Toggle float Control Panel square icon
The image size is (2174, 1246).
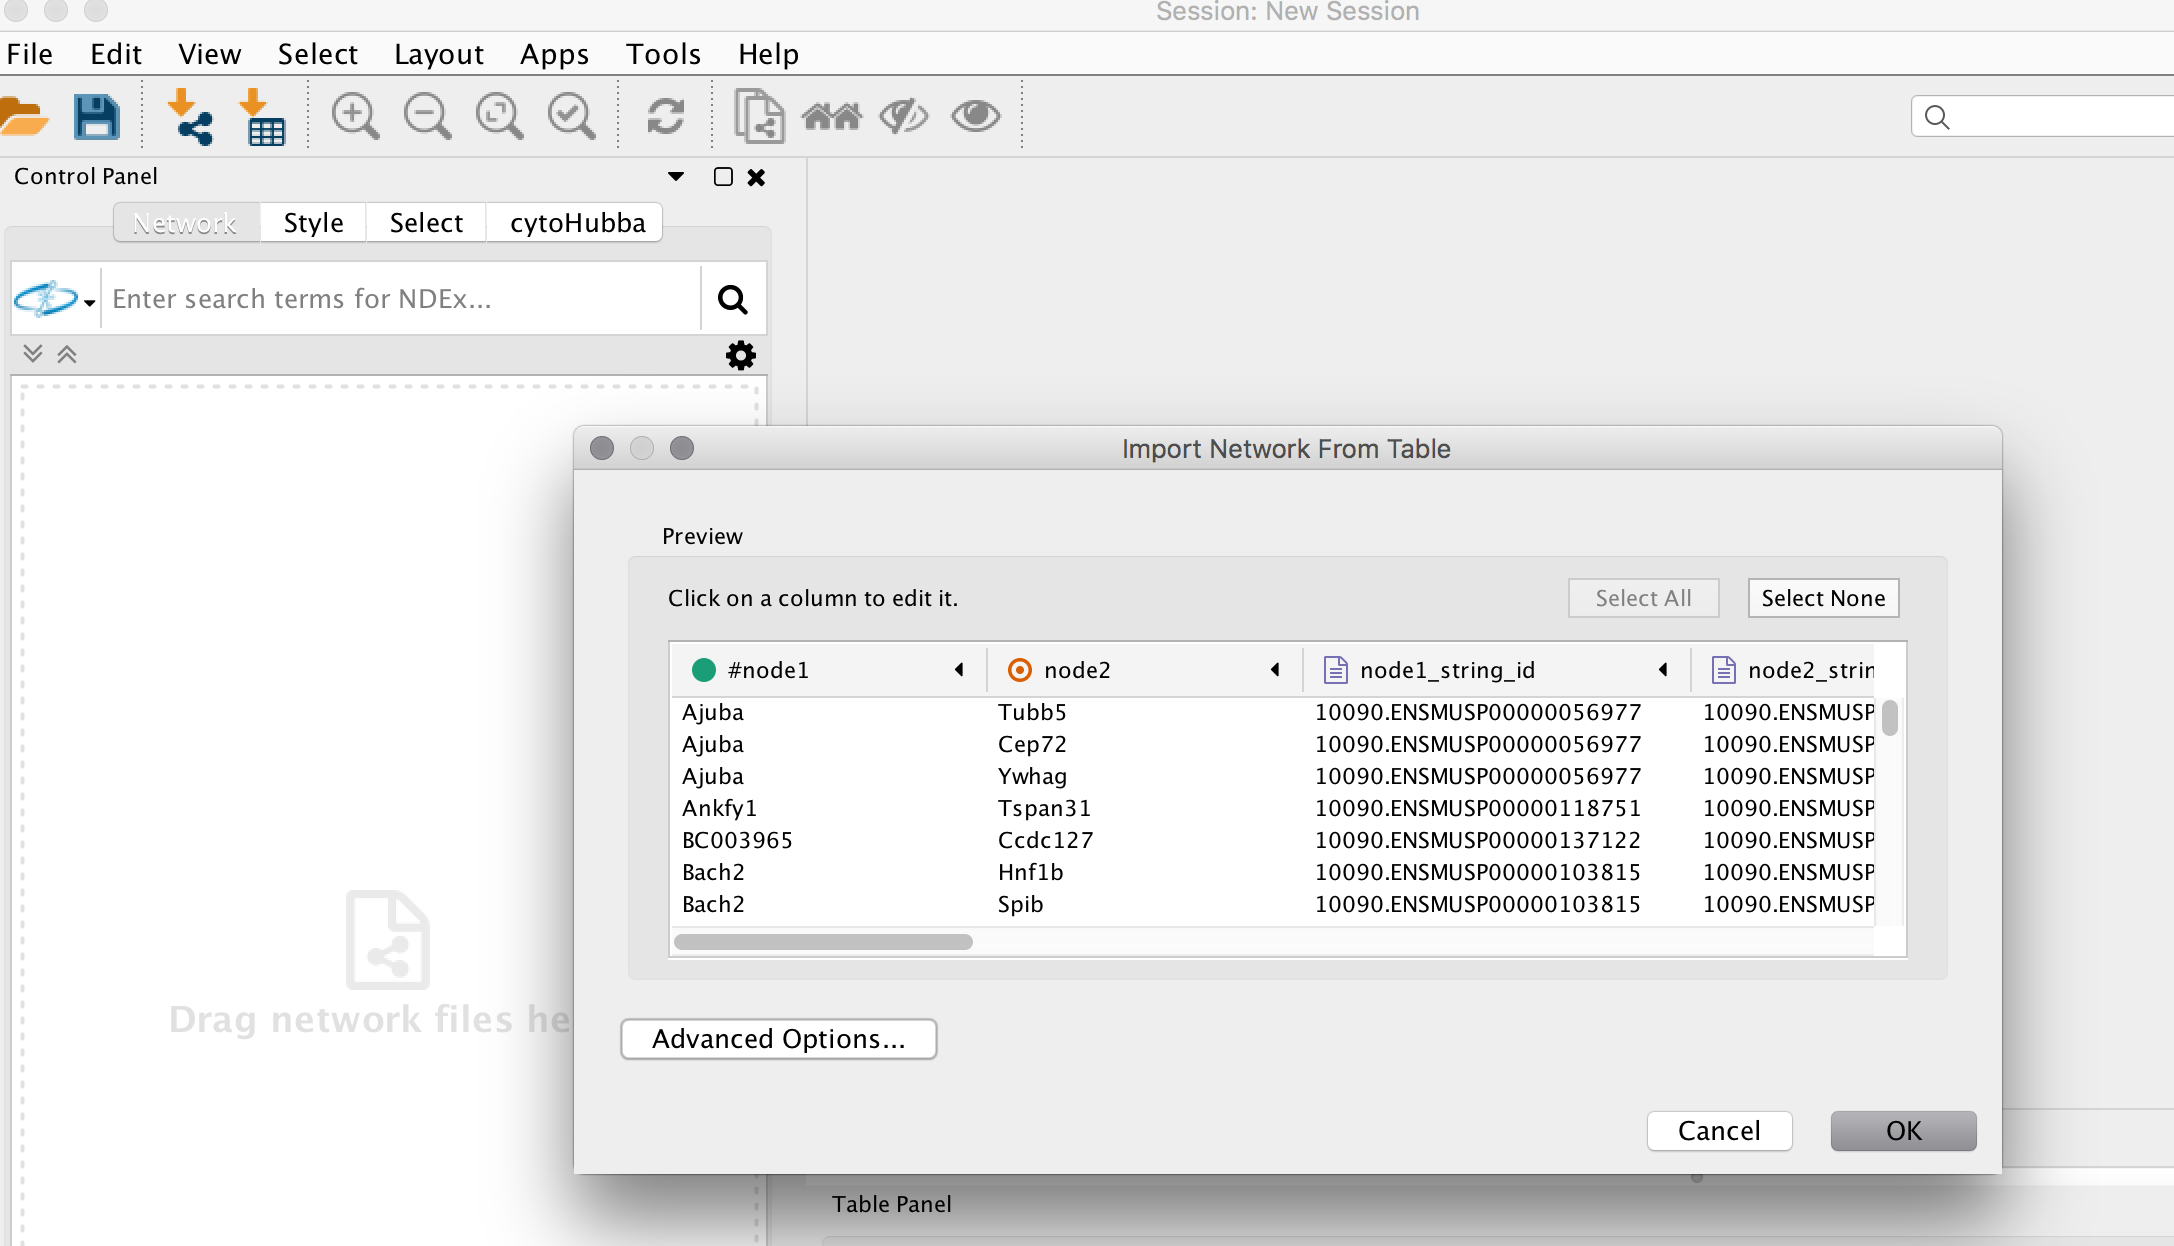tap(723, 177)
